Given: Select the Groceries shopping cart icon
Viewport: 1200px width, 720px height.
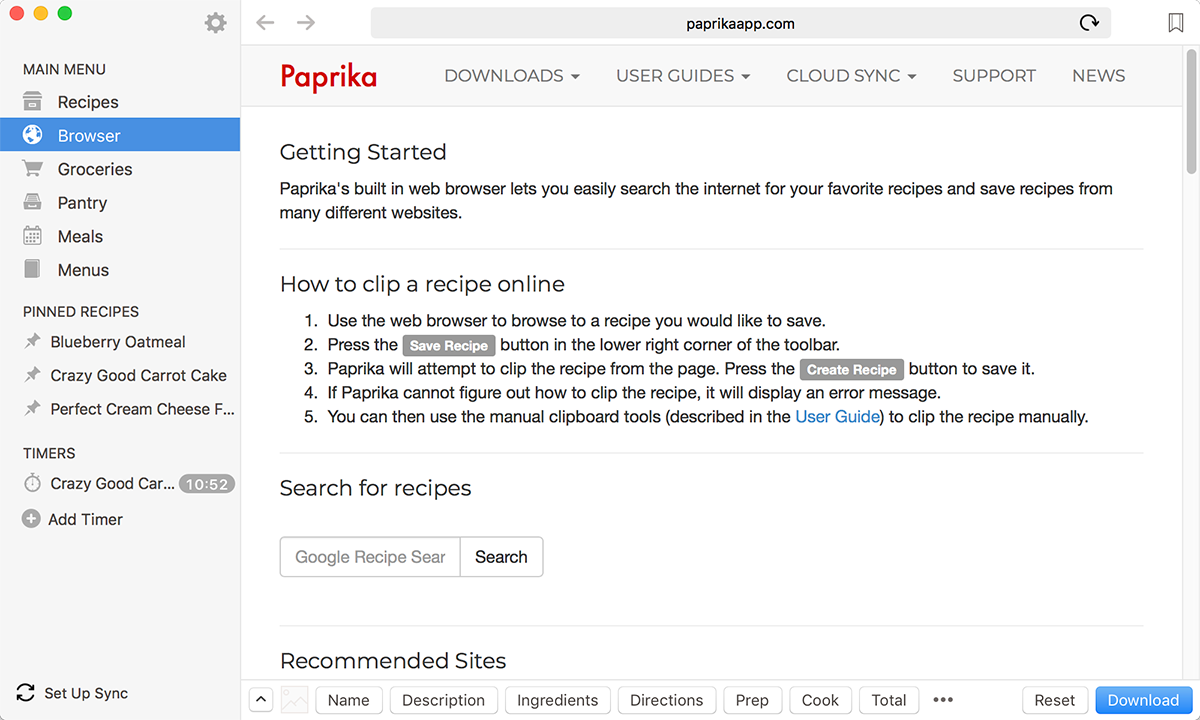Looking at the screenshot, I should click(x=33, y=168).
